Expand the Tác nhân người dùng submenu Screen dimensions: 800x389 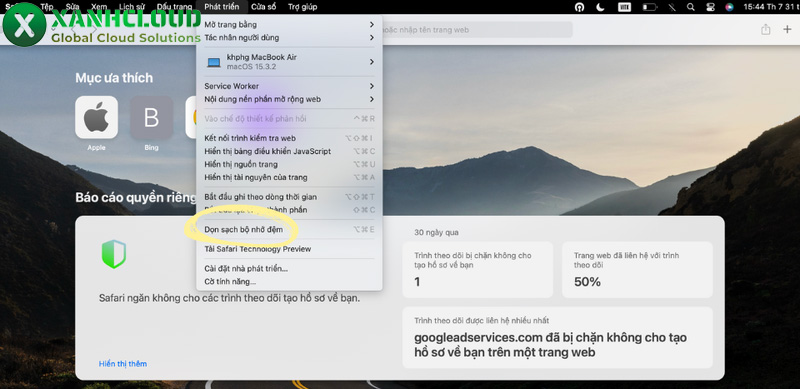(x=289, y=37)
